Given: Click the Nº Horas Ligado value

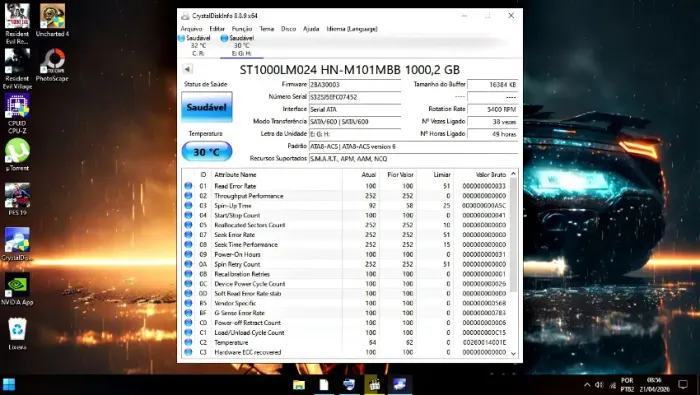Looking at the screenshot, I should pos(493,134).
